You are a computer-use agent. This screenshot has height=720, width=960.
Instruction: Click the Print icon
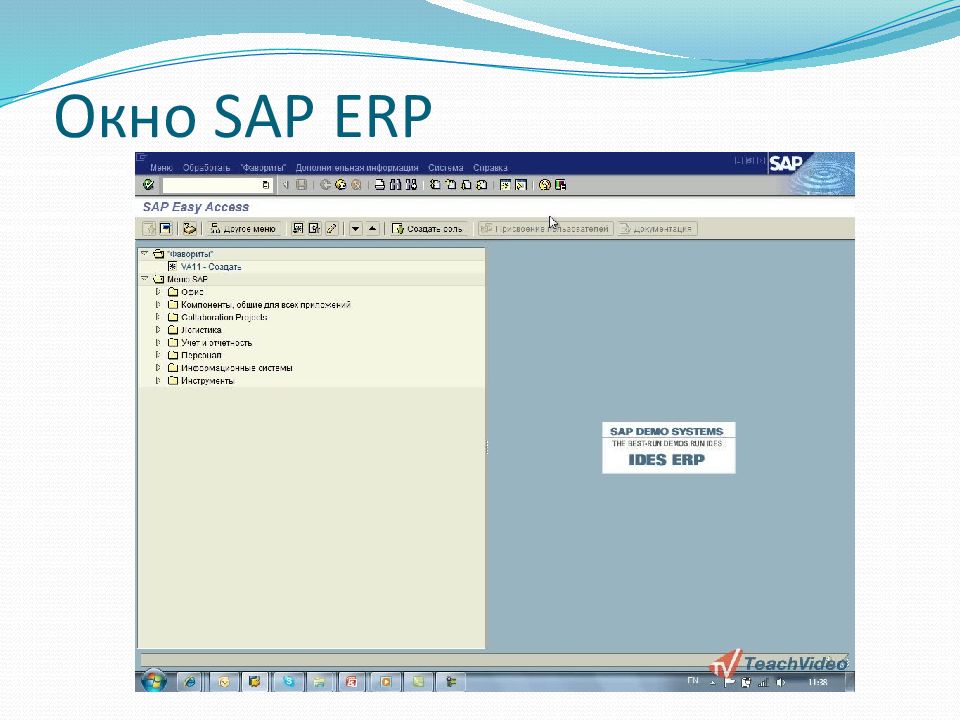click(380, 184)
